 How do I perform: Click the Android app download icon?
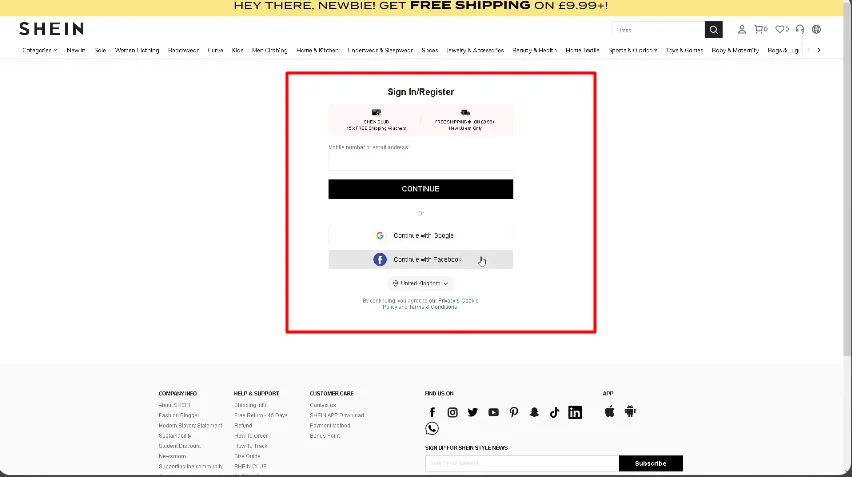pyautogui.click(x=630, y=411)
